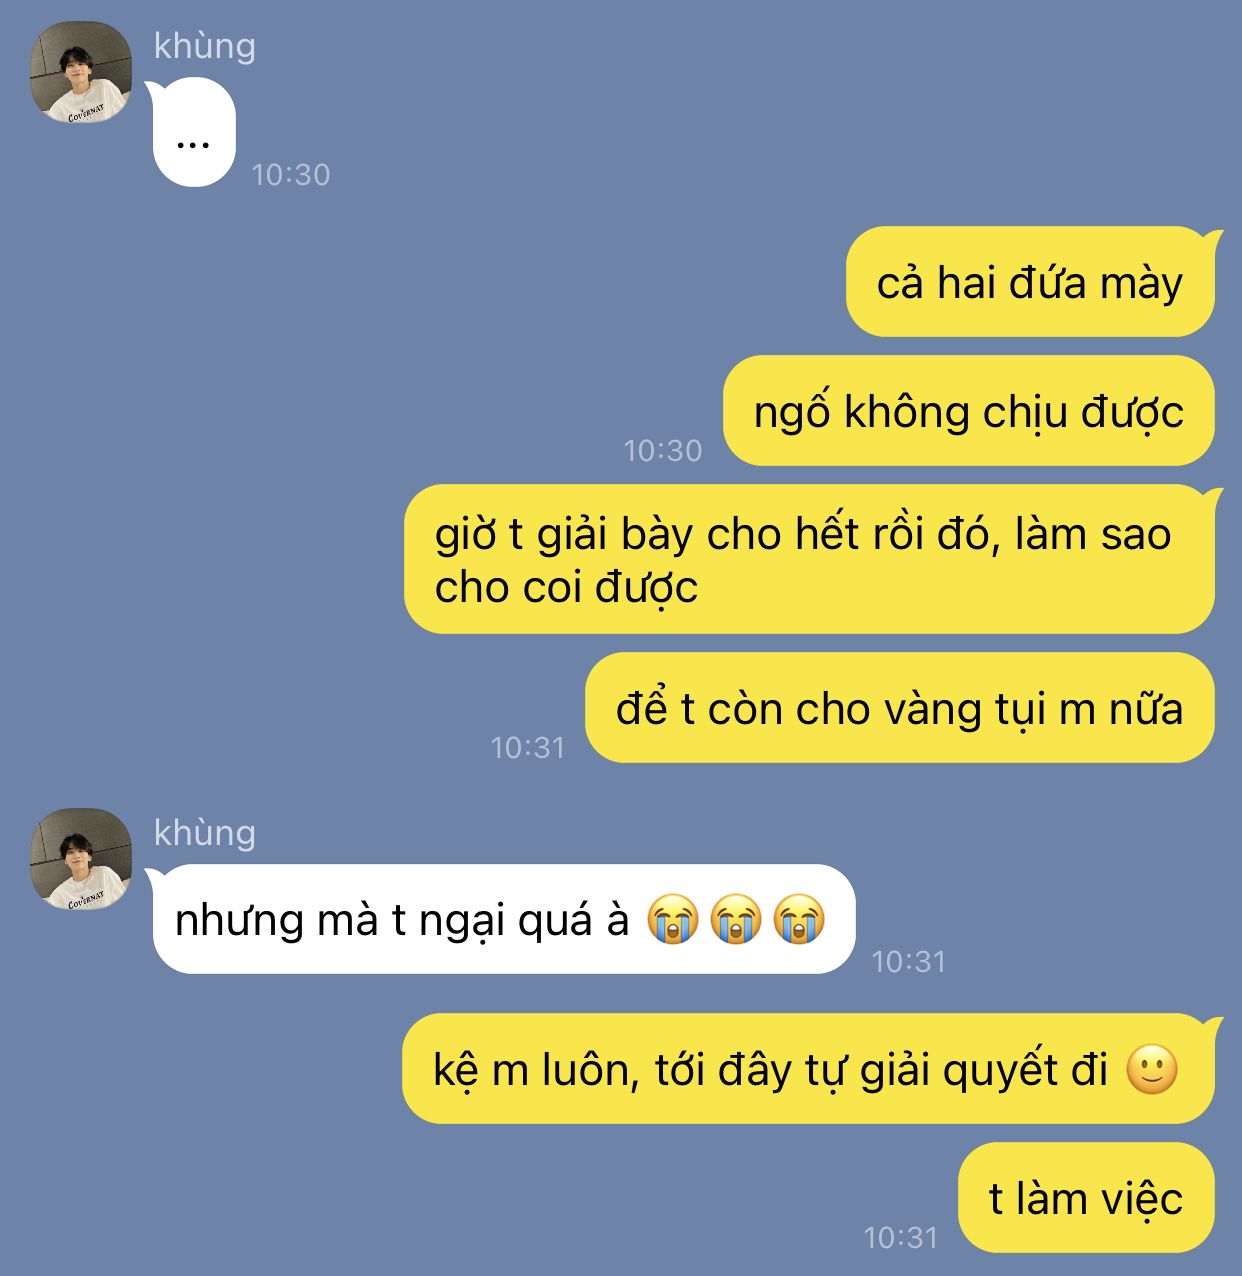1242x1276 pixels.
Task: Tap 10:31 timestamp beside 't làm việc'
Action: tap(901, 1238)
